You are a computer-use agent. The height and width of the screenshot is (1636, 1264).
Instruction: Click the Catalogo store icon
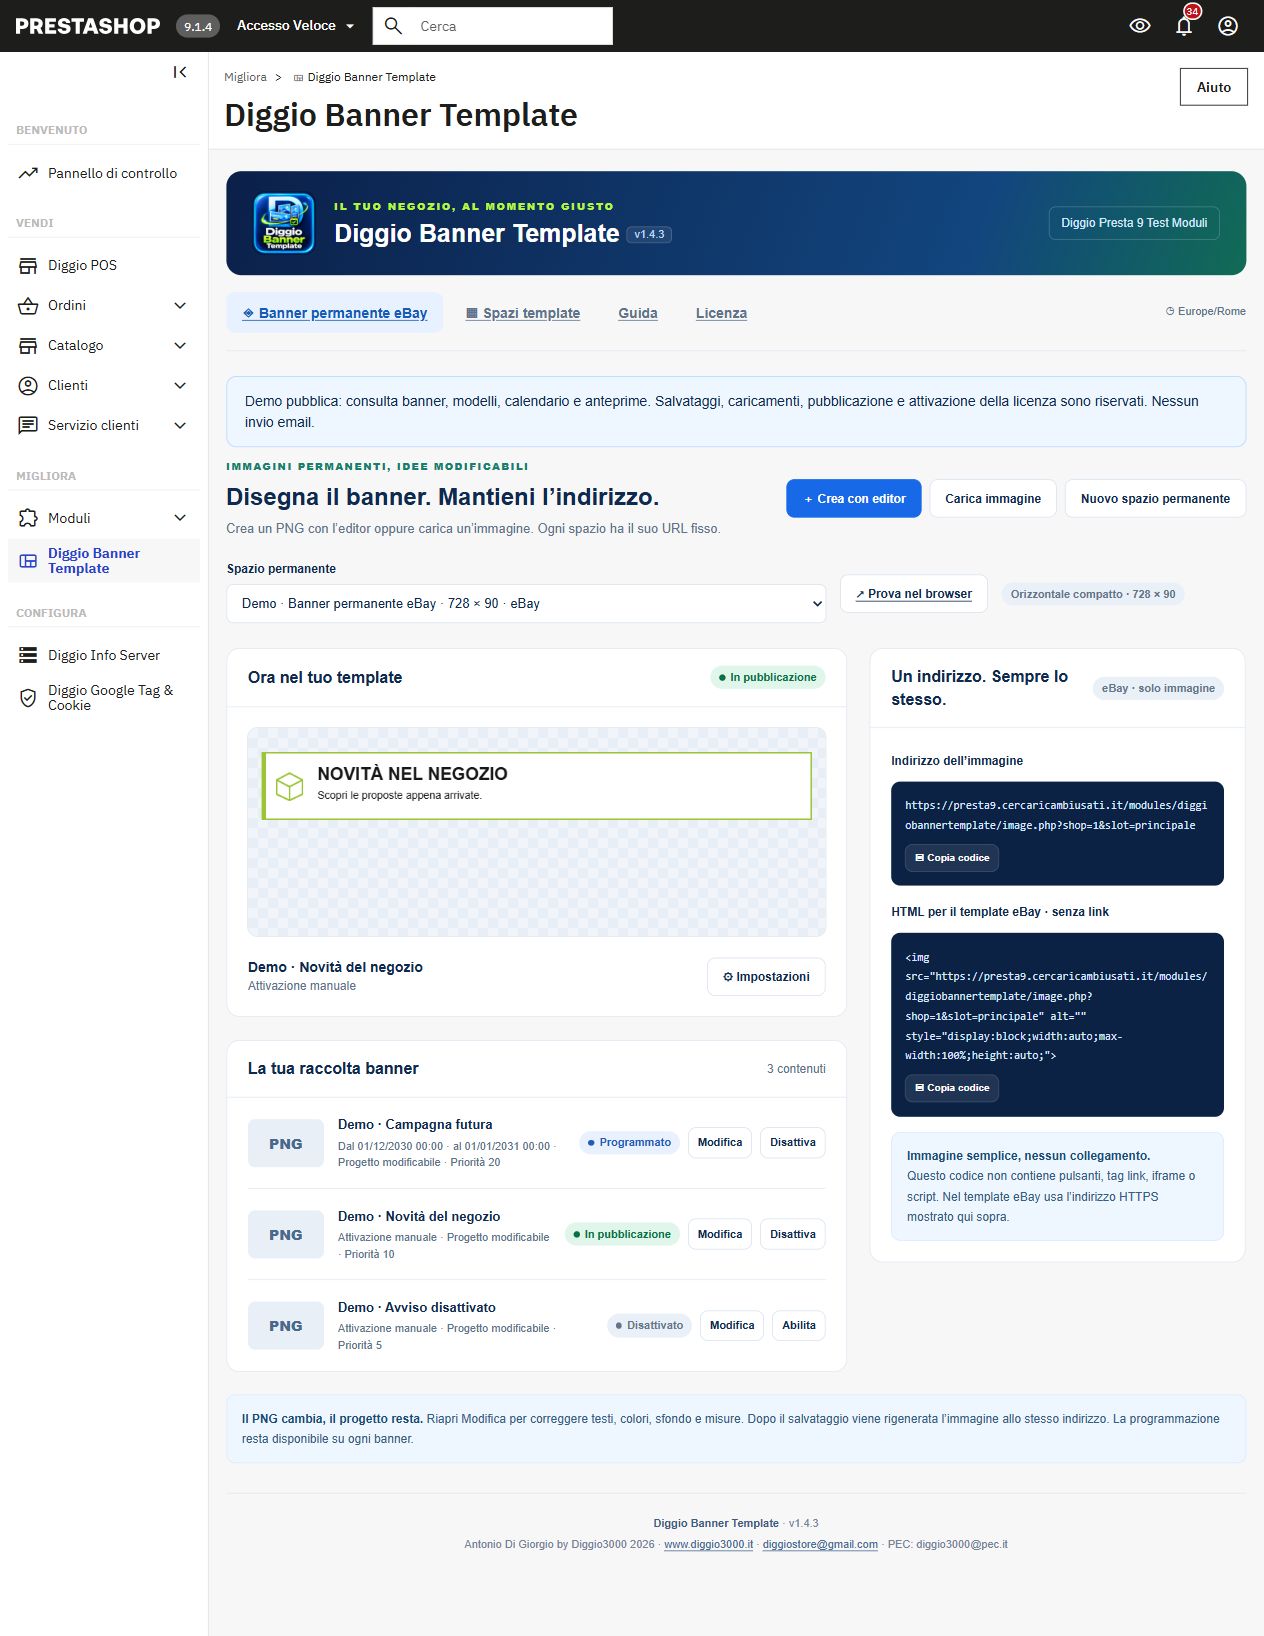[x=28, y=346]
